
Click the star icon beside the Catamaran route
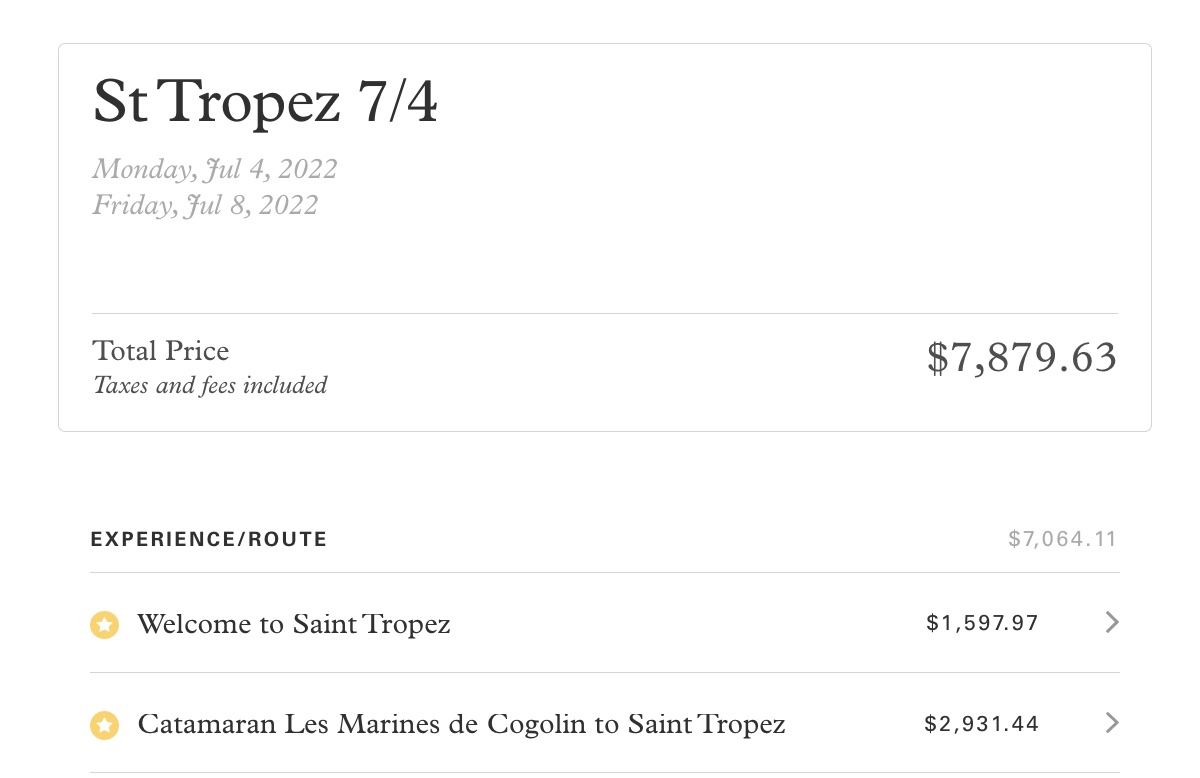tap(104, 725)
